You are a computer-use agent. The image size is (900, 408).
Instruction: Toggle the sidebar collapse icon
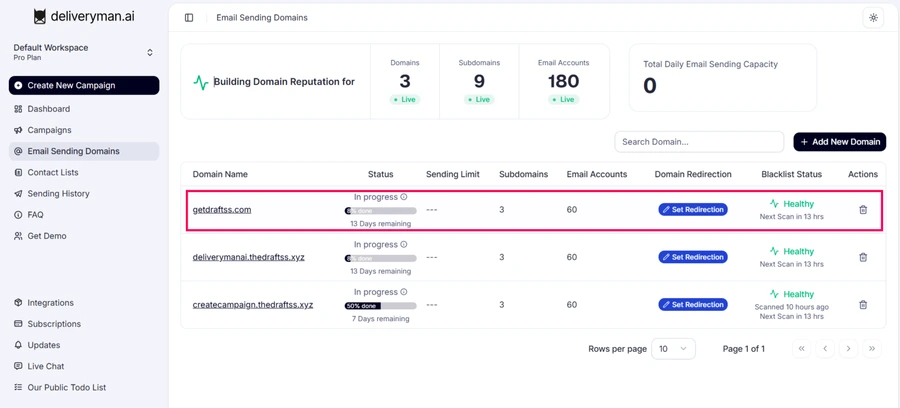click(189, 18)
